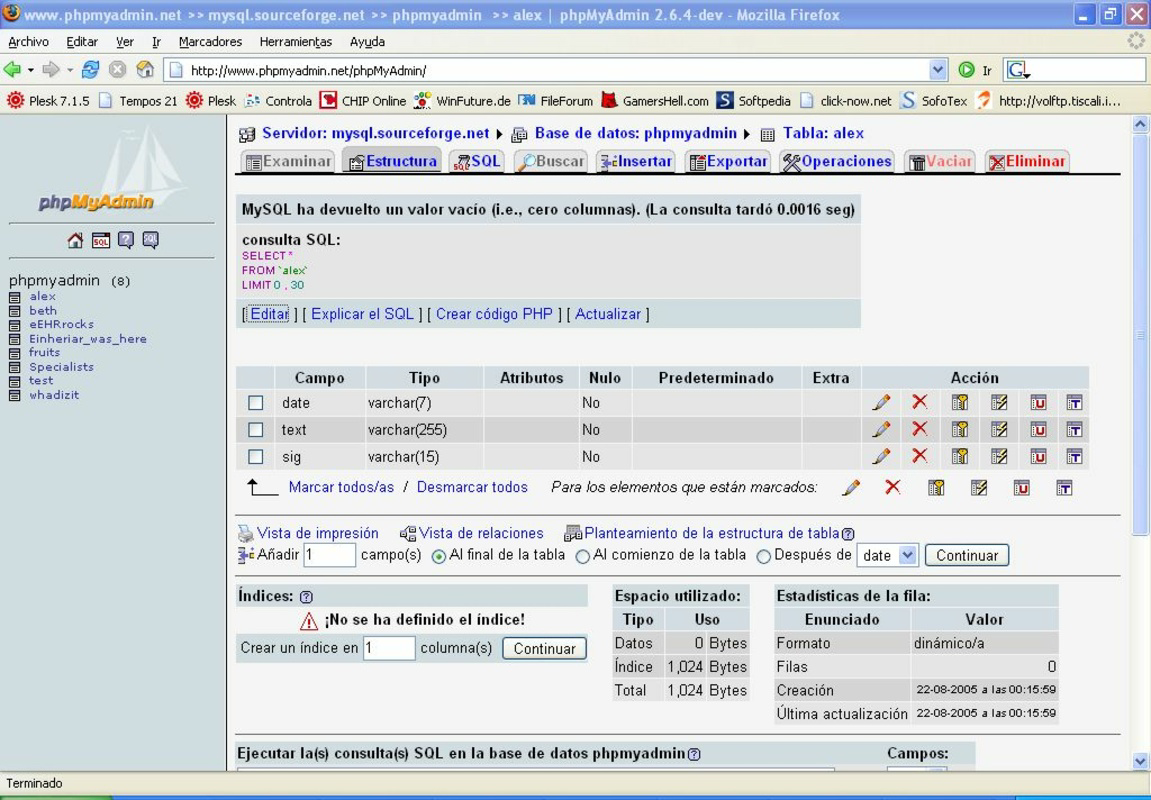Open the back button history dropdown arrow
Viewport: 1151px width, 800px height.
[31, 70]
